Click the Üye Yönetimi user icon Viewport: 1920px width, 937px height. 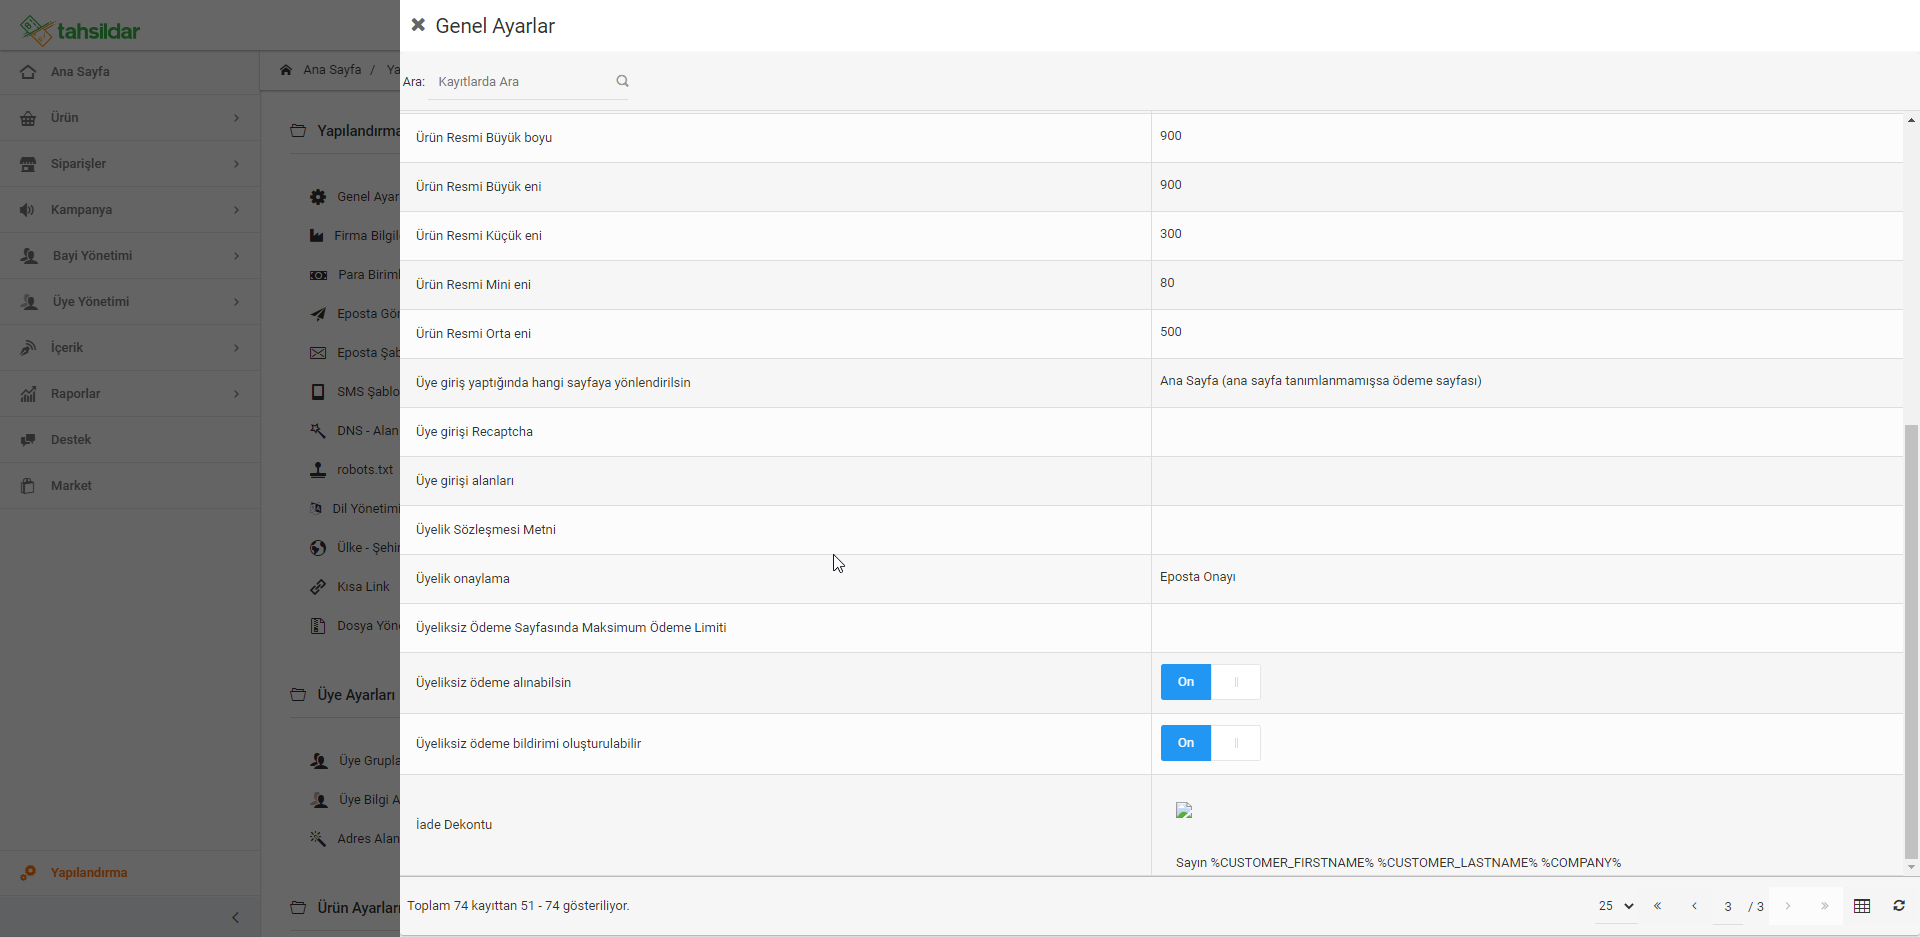[x=29, y=302]
